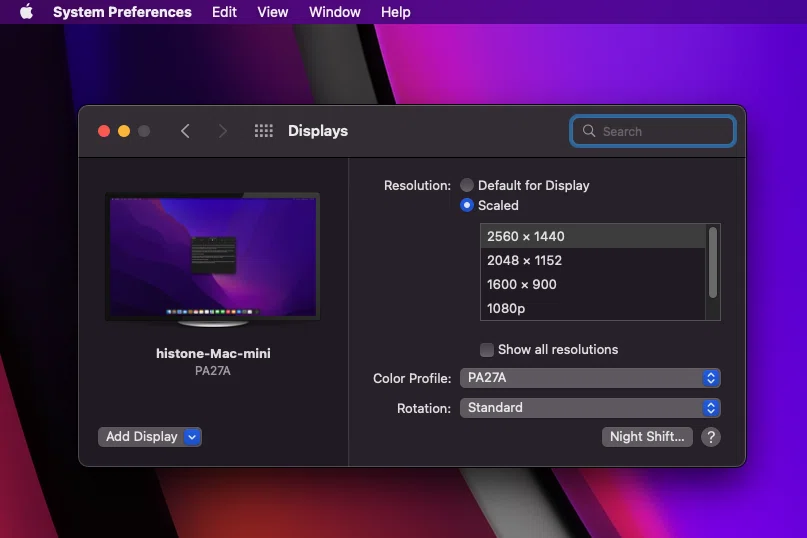Viewport: 807px width, 538px height.
Task: Close the Displays window
Action: (x=104, y=131)
